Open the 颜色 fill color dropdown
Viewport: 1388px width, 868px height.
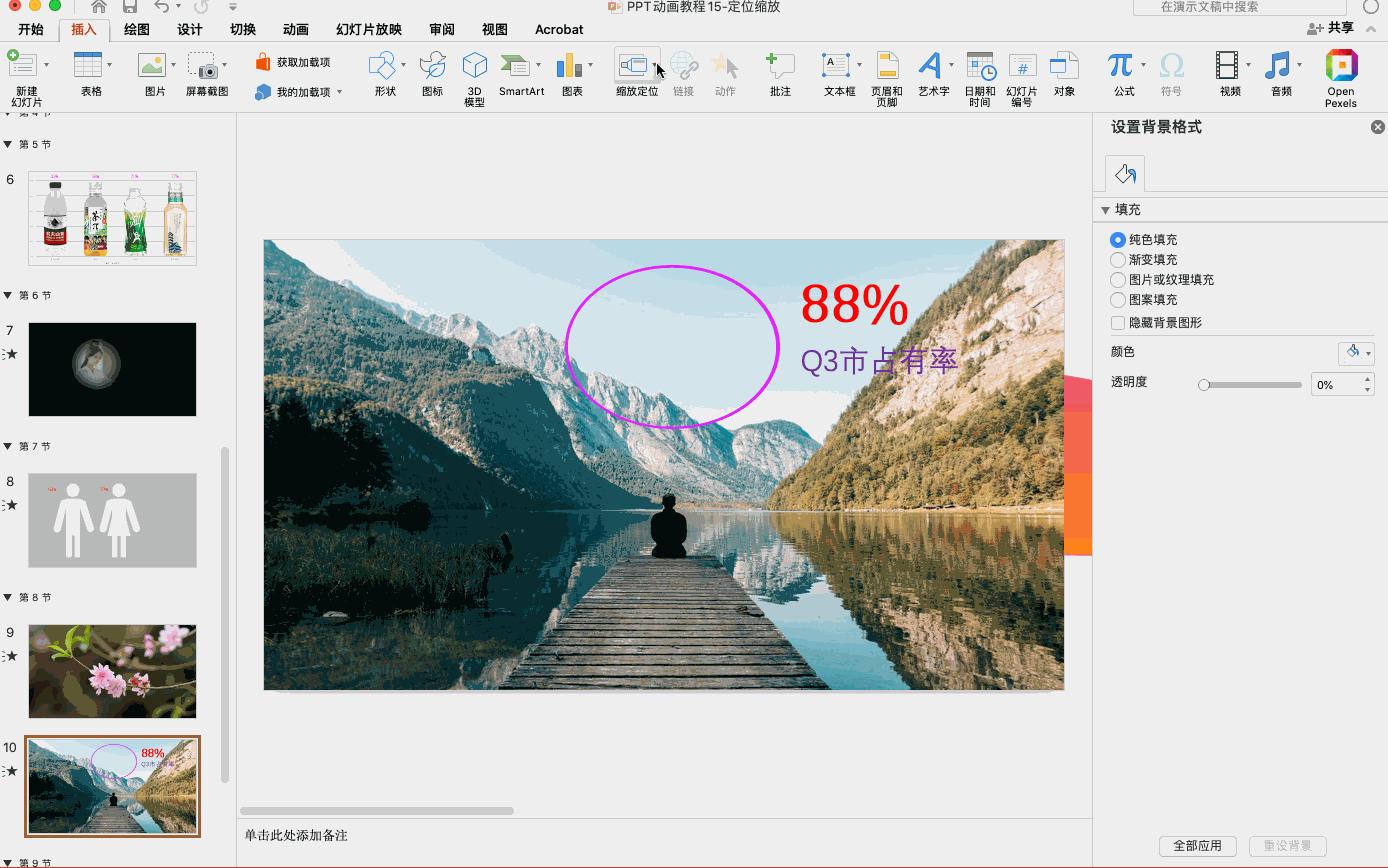tap(1356, 353)
